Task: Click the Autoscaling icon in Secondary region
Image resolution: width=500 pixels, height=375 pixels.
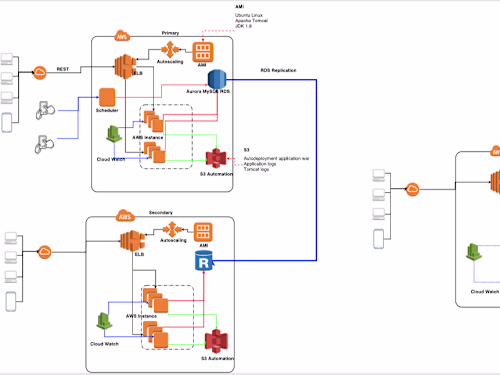Action: tap(172, 230)
